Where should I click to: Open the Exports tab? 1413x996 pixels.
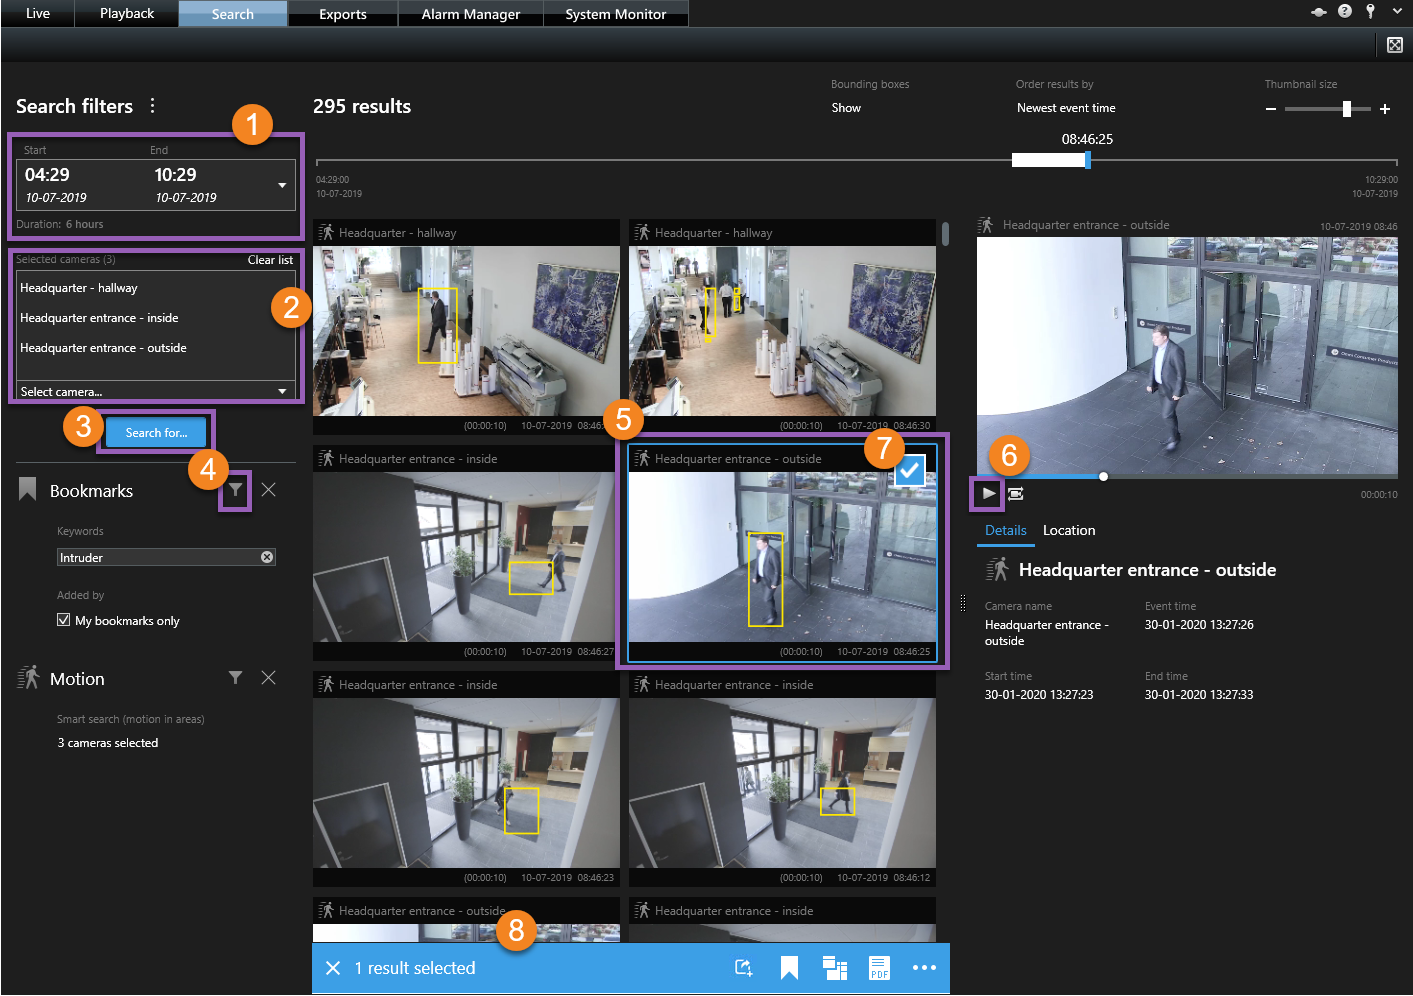343,14
